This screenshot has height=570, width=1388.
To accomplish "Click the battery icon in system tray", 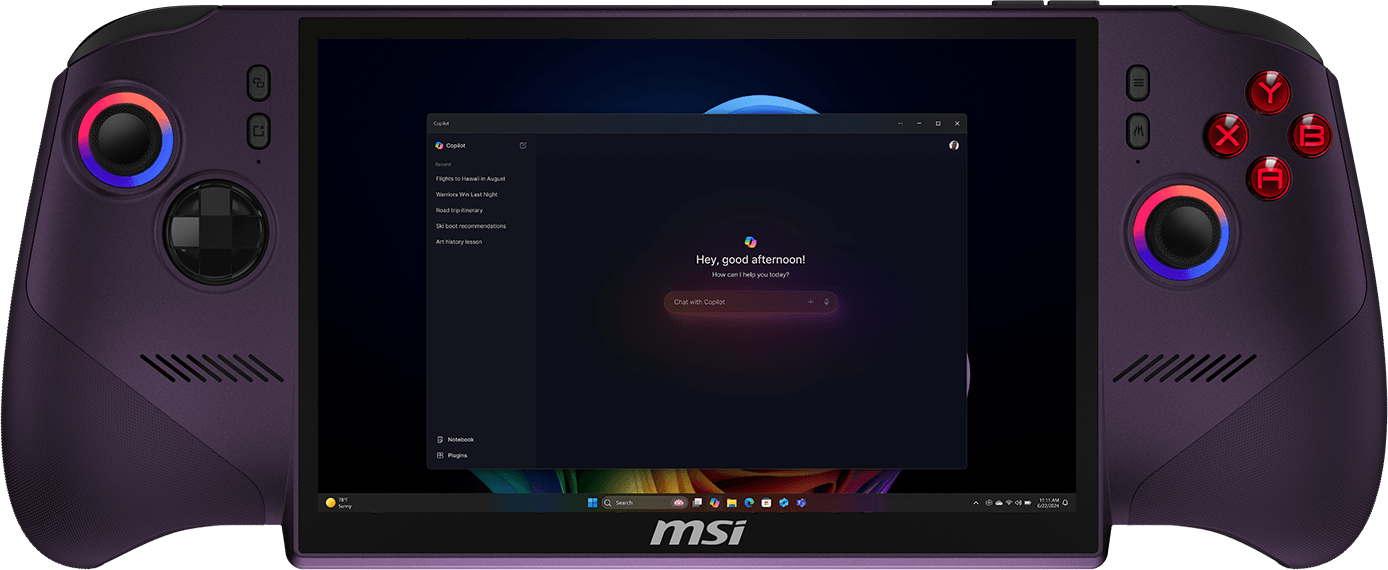I will click(1028, 503).
